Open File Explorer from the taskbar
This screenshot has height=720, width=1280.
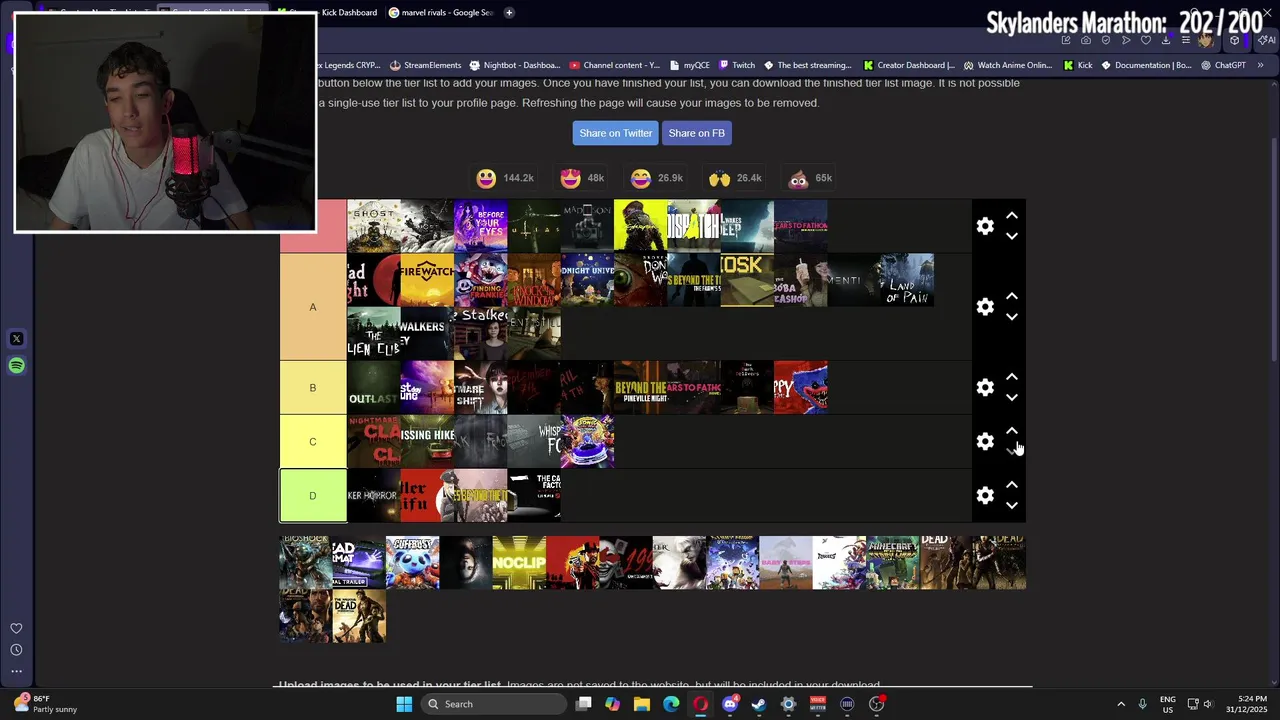[x=642, y=704]
